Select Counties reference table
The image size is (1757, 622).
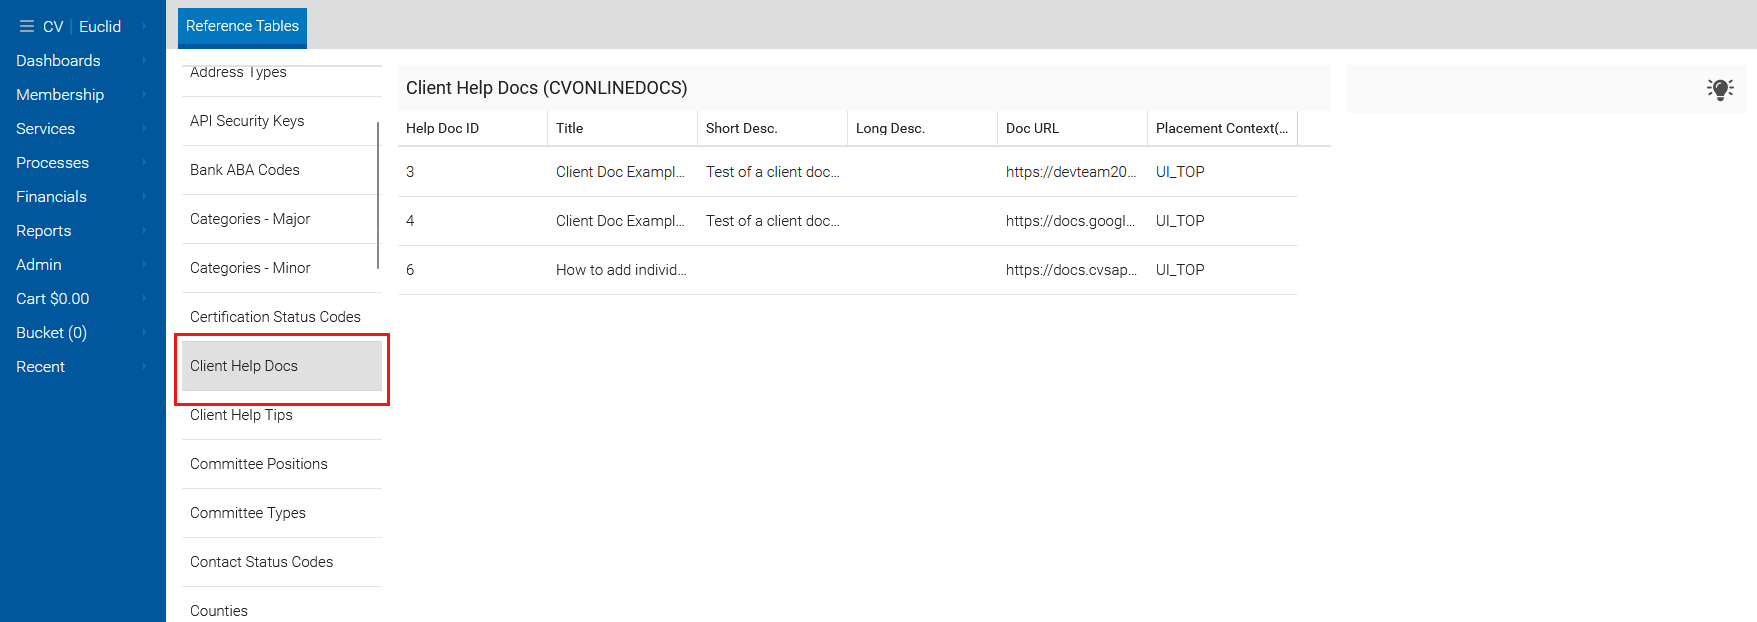(281, 606)
